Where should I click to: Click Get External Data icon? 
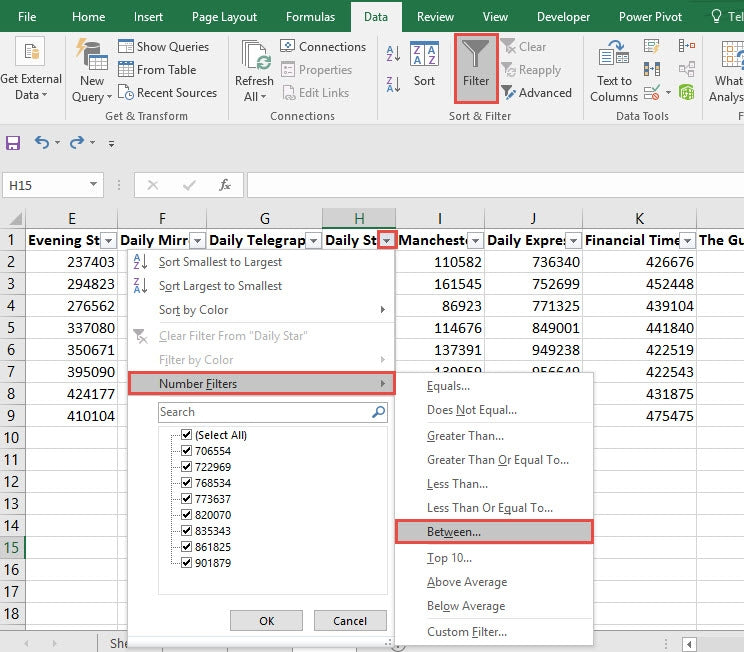tap(30, 51)
